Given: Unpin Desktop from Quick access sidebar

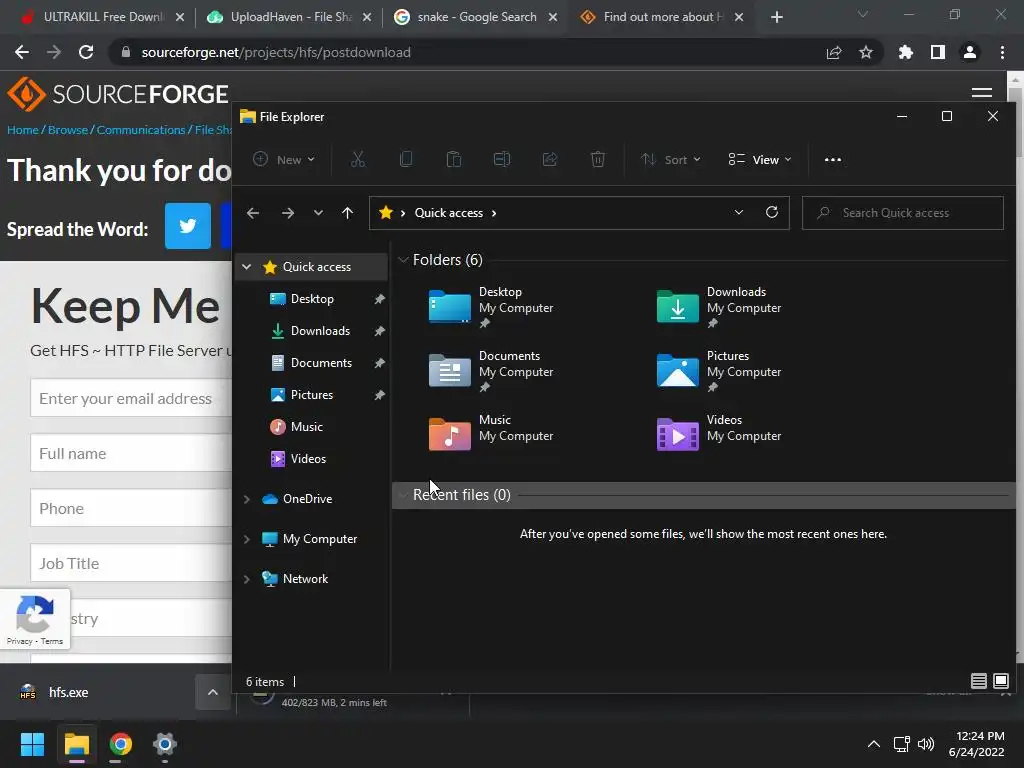Looking at the screenshot, I should [379, 299].
